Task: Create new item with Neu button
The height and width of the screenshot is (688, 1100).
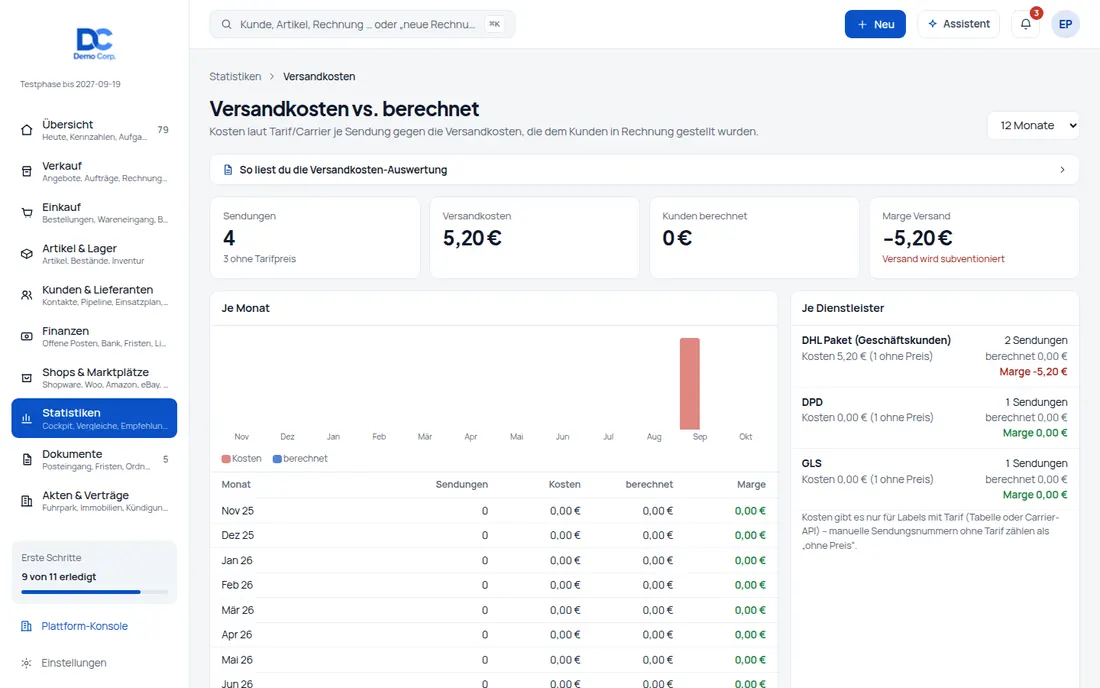Action: point(875,24)
